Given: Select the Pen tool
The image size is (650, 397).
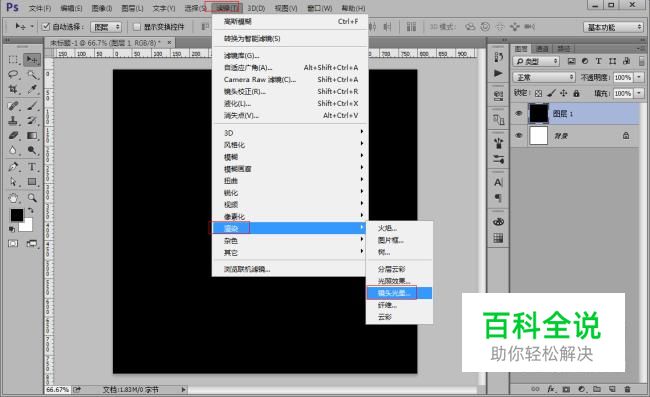Looking at the screenshot, I should click(13, 167).
